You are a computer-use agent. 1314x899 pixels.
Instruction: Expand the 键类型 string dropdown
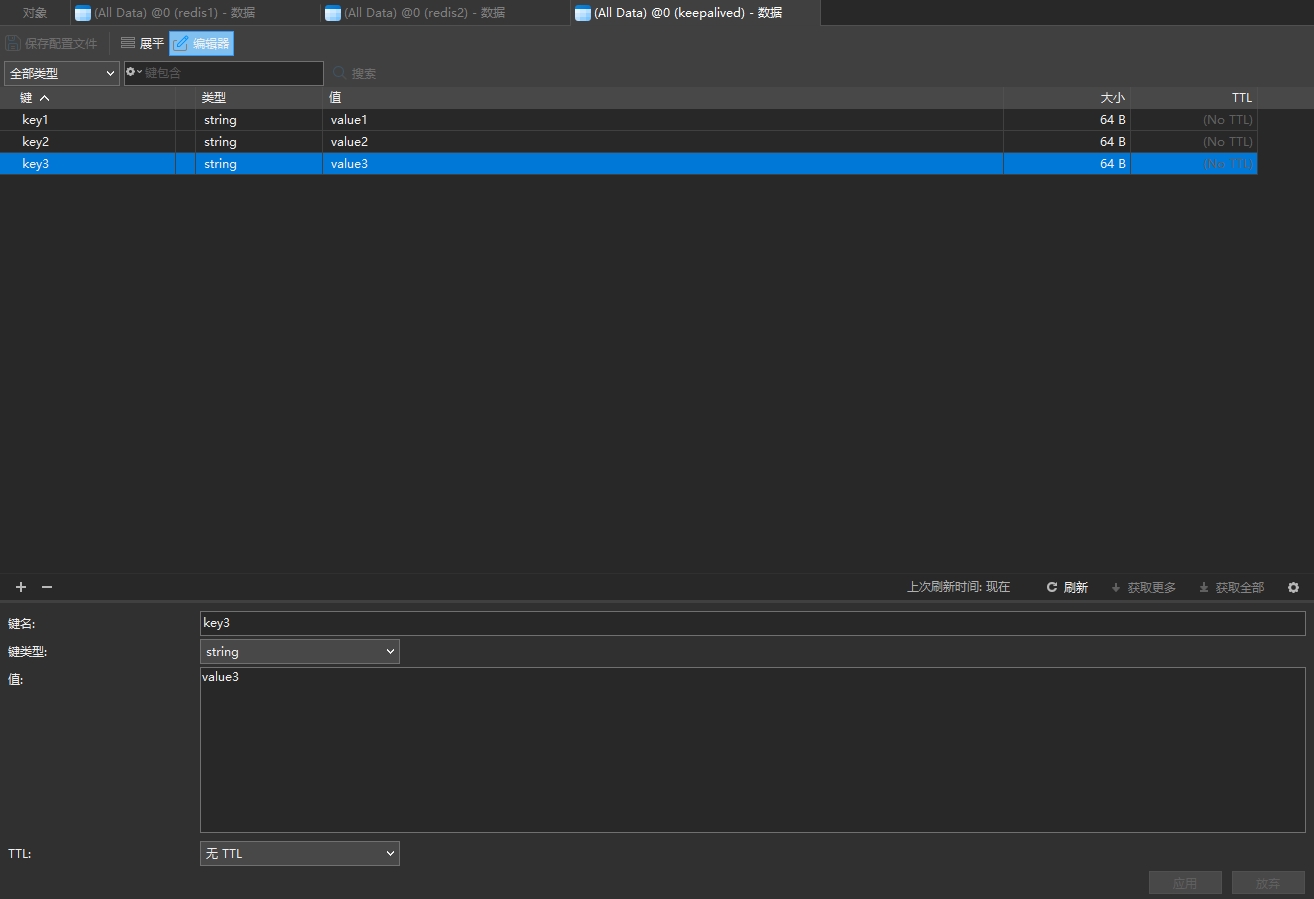point(299,652)
